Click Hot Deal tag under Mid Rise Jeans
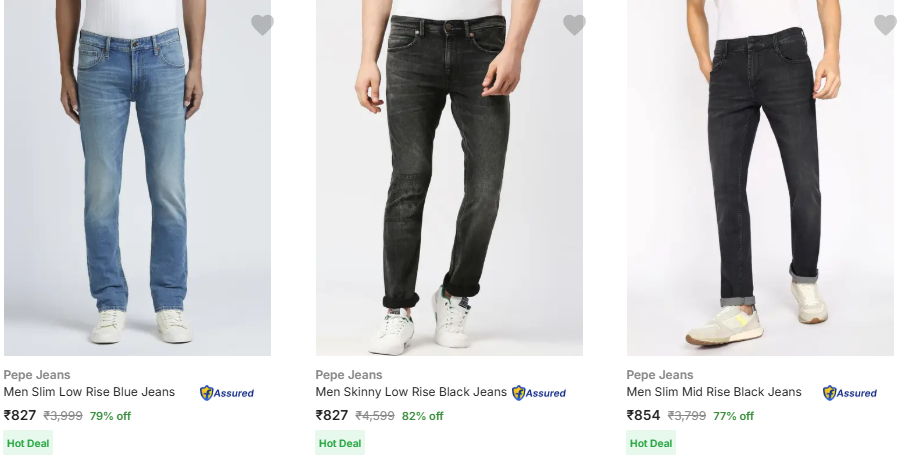The width and height of the screenshot is (914, 462). click(x=651, y=443)
